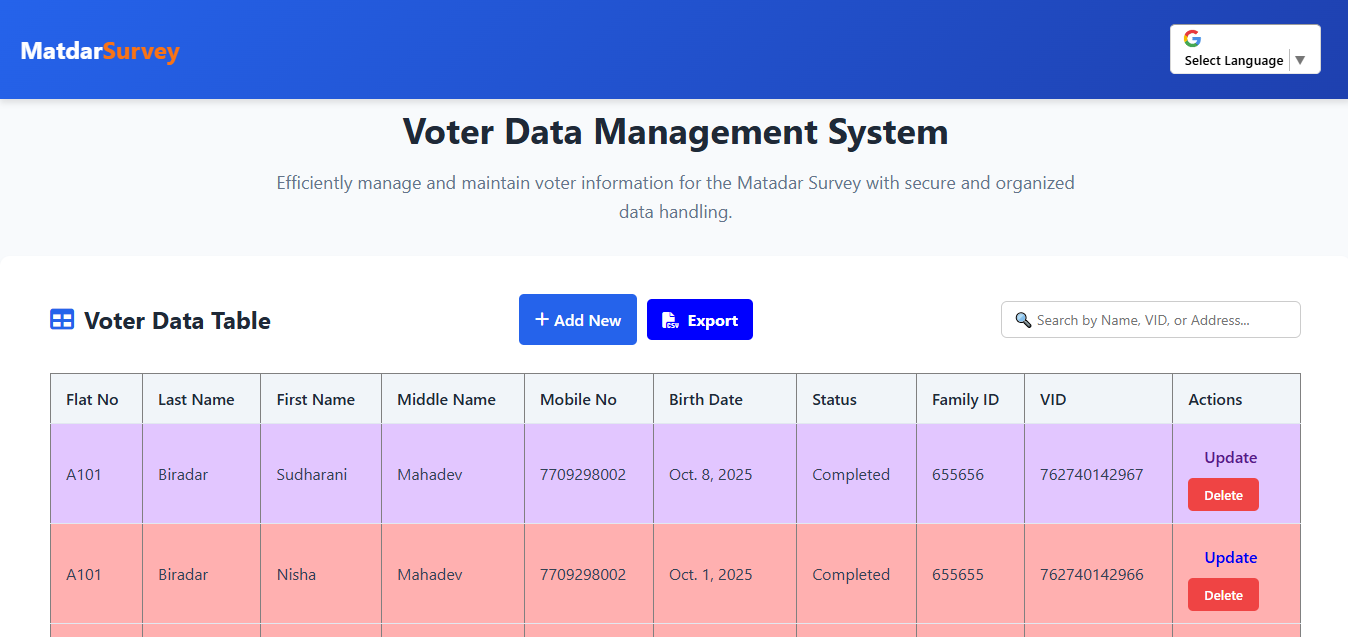Screen dimensions: 1348x637
Task: Click Update for Nisha Biradar
Action: [1230, 557]
